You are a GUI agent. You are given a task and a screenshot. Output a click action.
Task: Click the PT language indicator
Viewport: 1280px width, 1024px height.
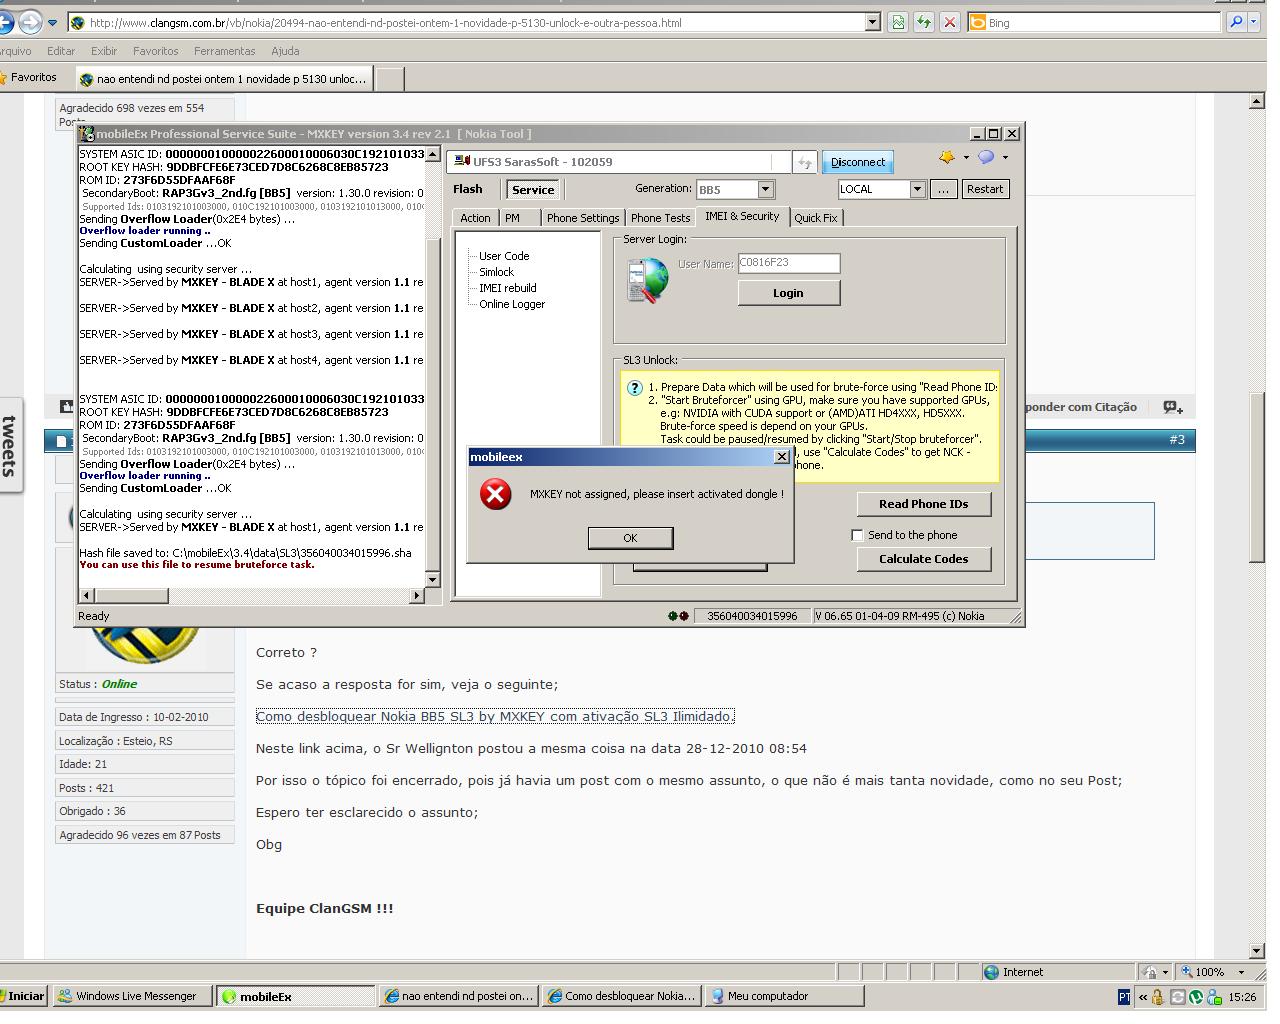(1124, 997)
